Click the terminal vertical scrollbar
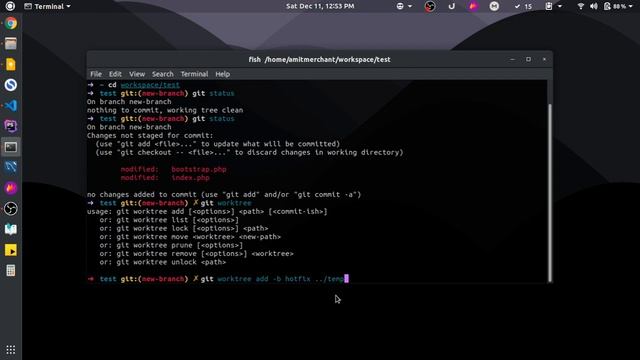The height and width of the screenshot is (360, 640). coord(550,192)
